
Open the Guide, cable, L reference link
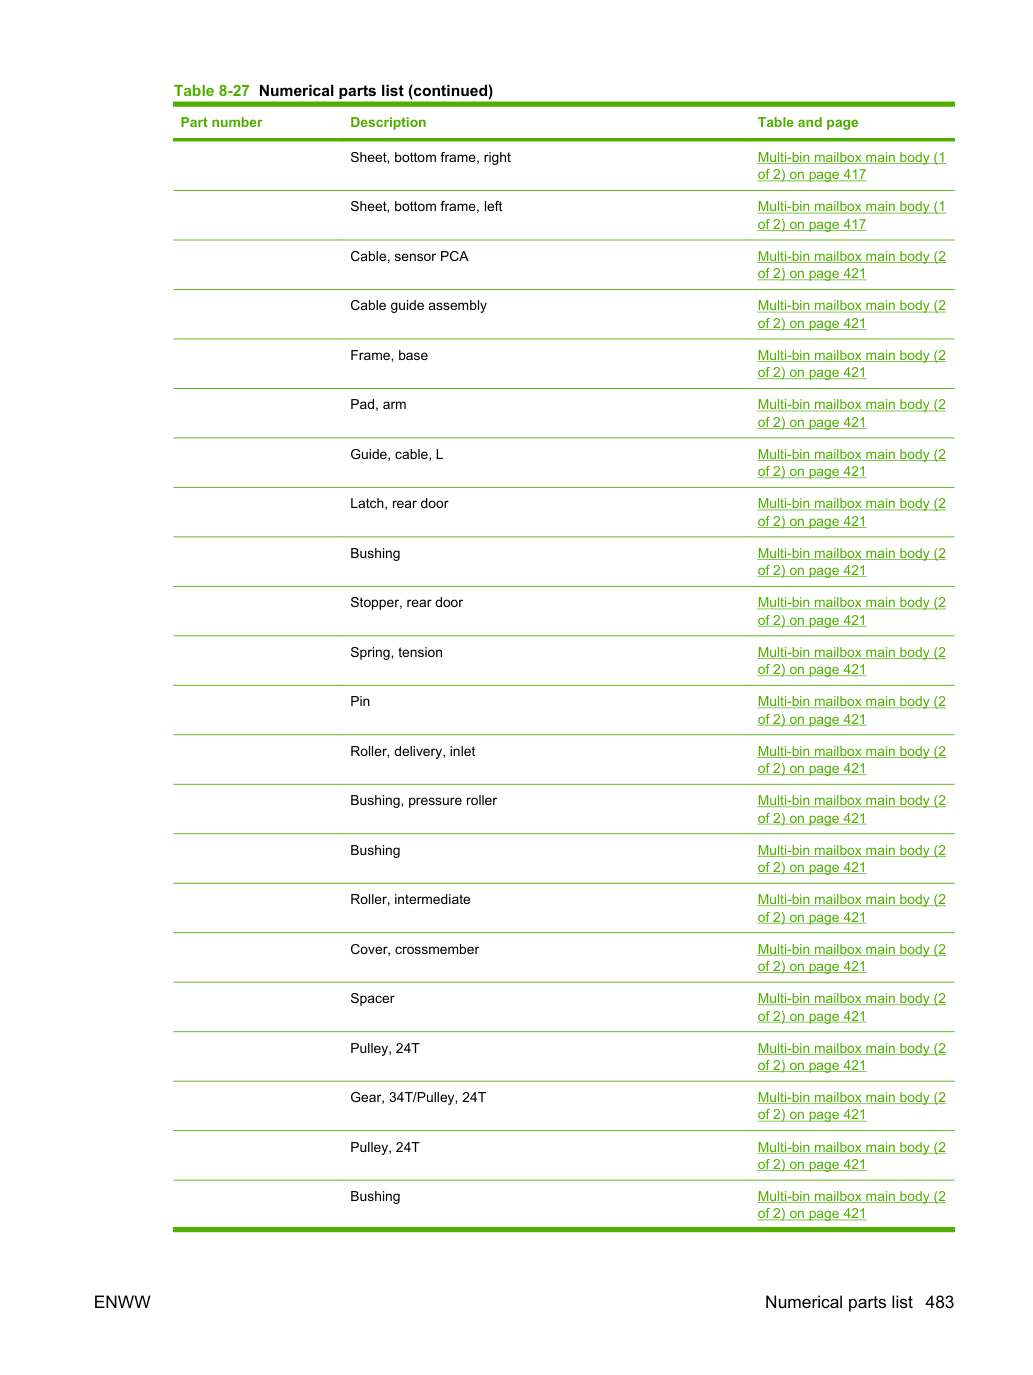851,463
